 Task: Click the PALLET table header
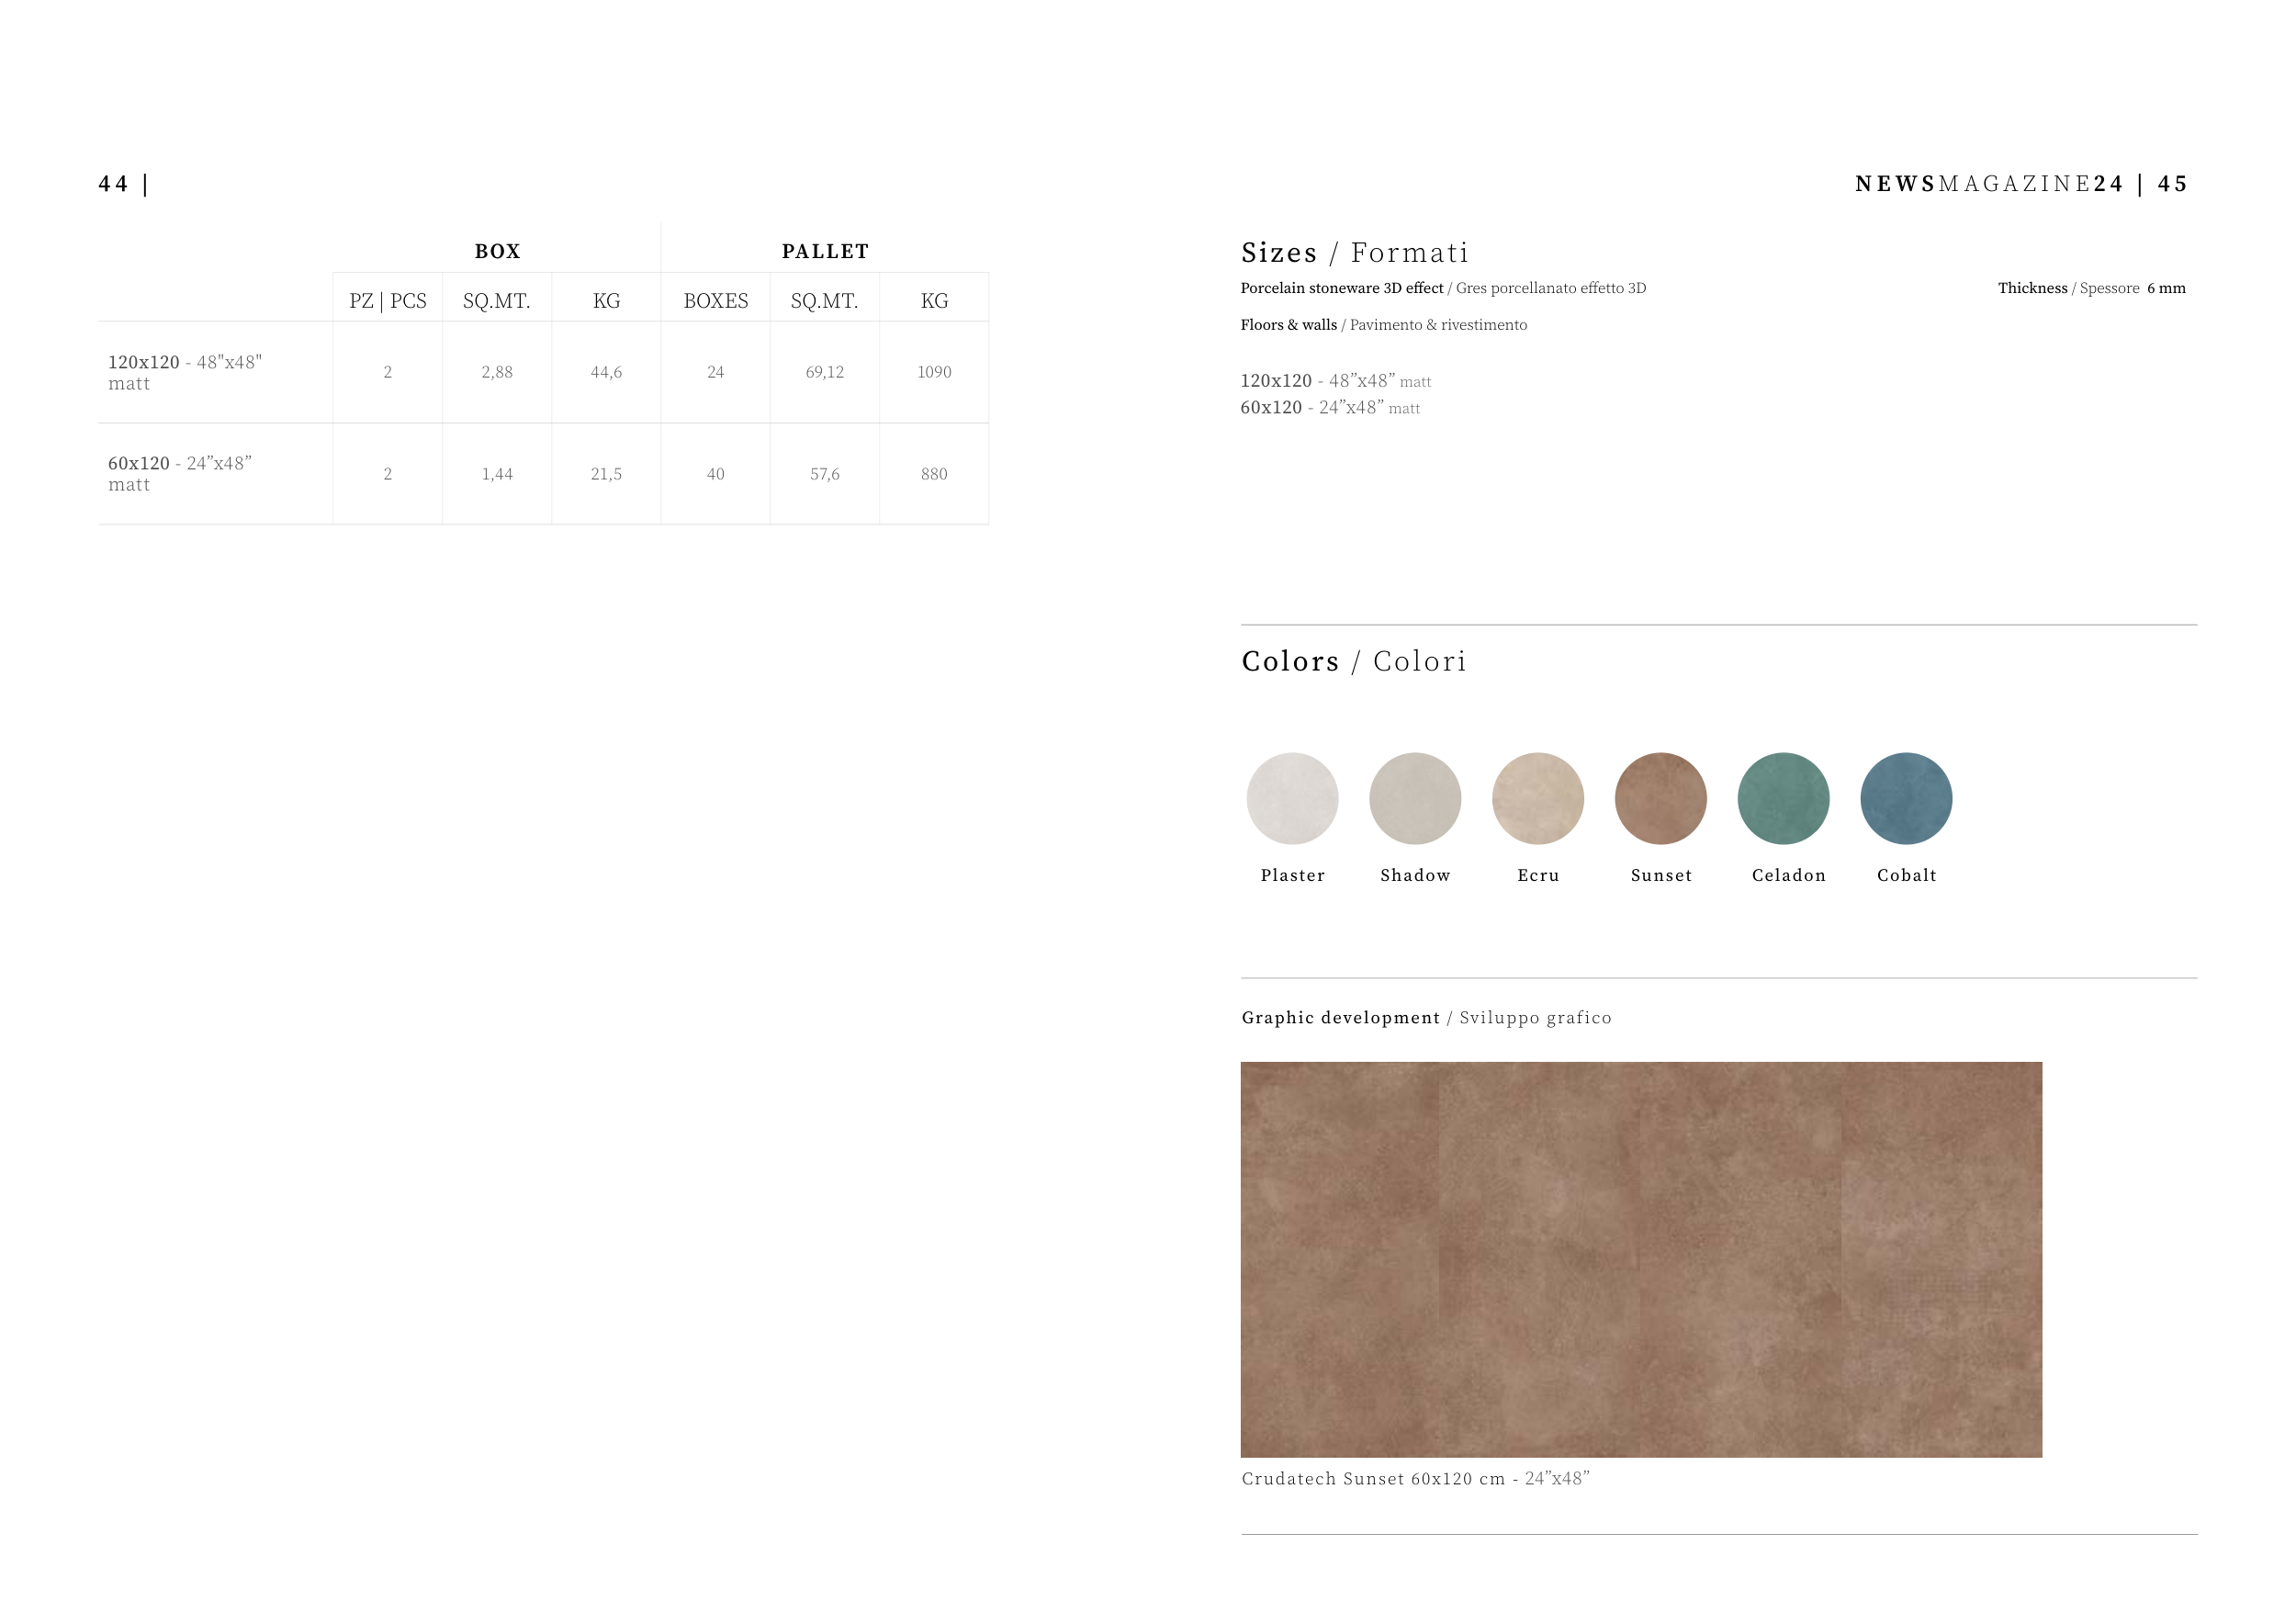[825, 251]
